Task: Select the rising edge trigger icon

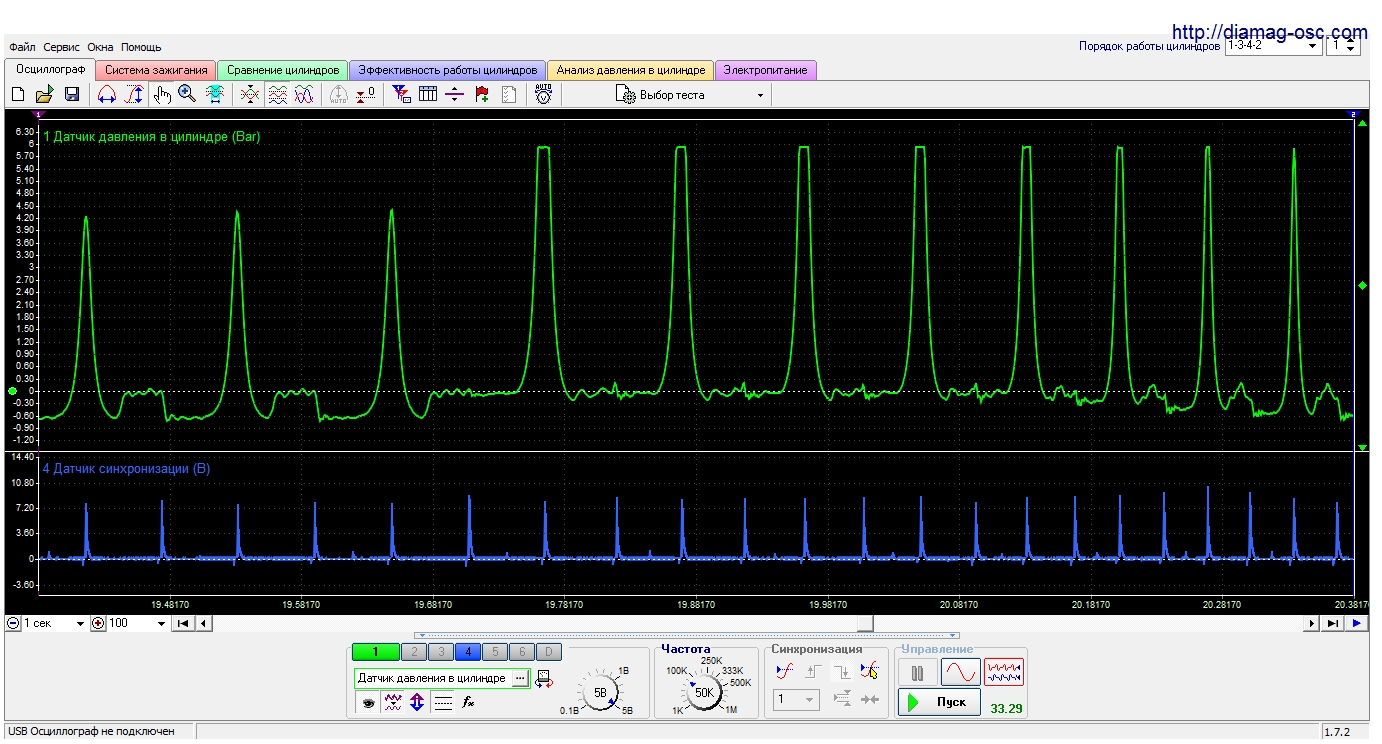Action: 813,672
